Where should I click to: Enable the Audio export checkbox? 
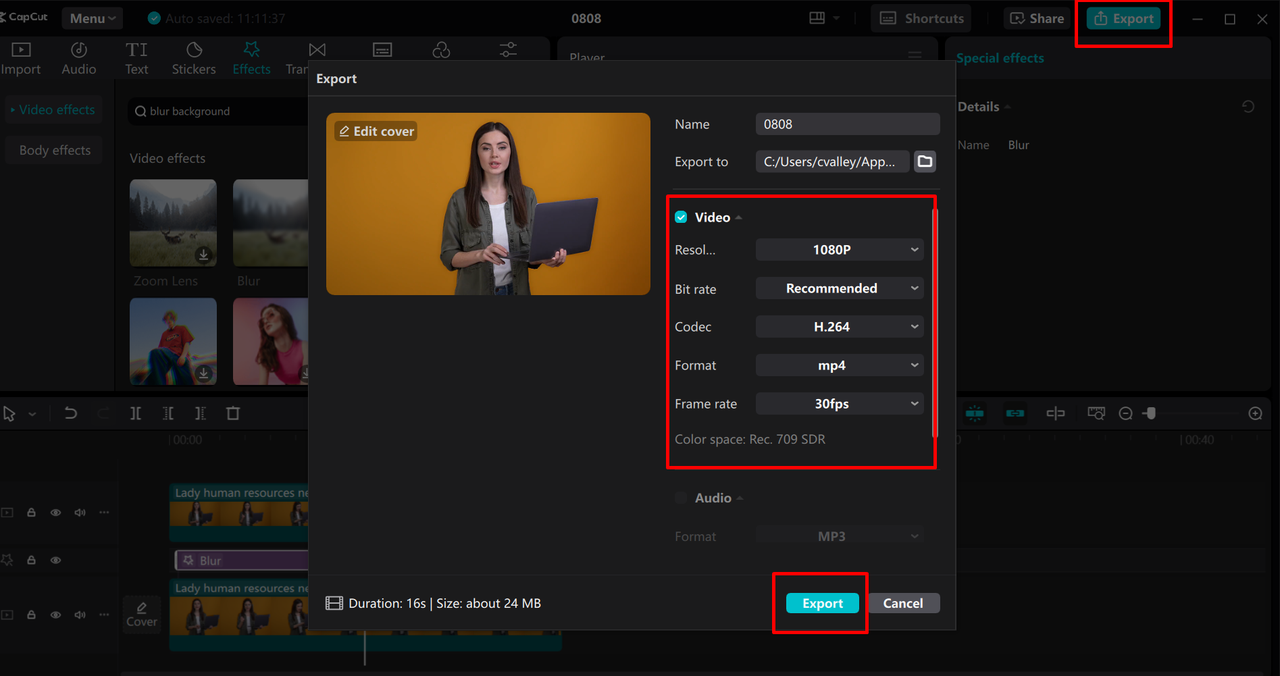tap(681, 498)
